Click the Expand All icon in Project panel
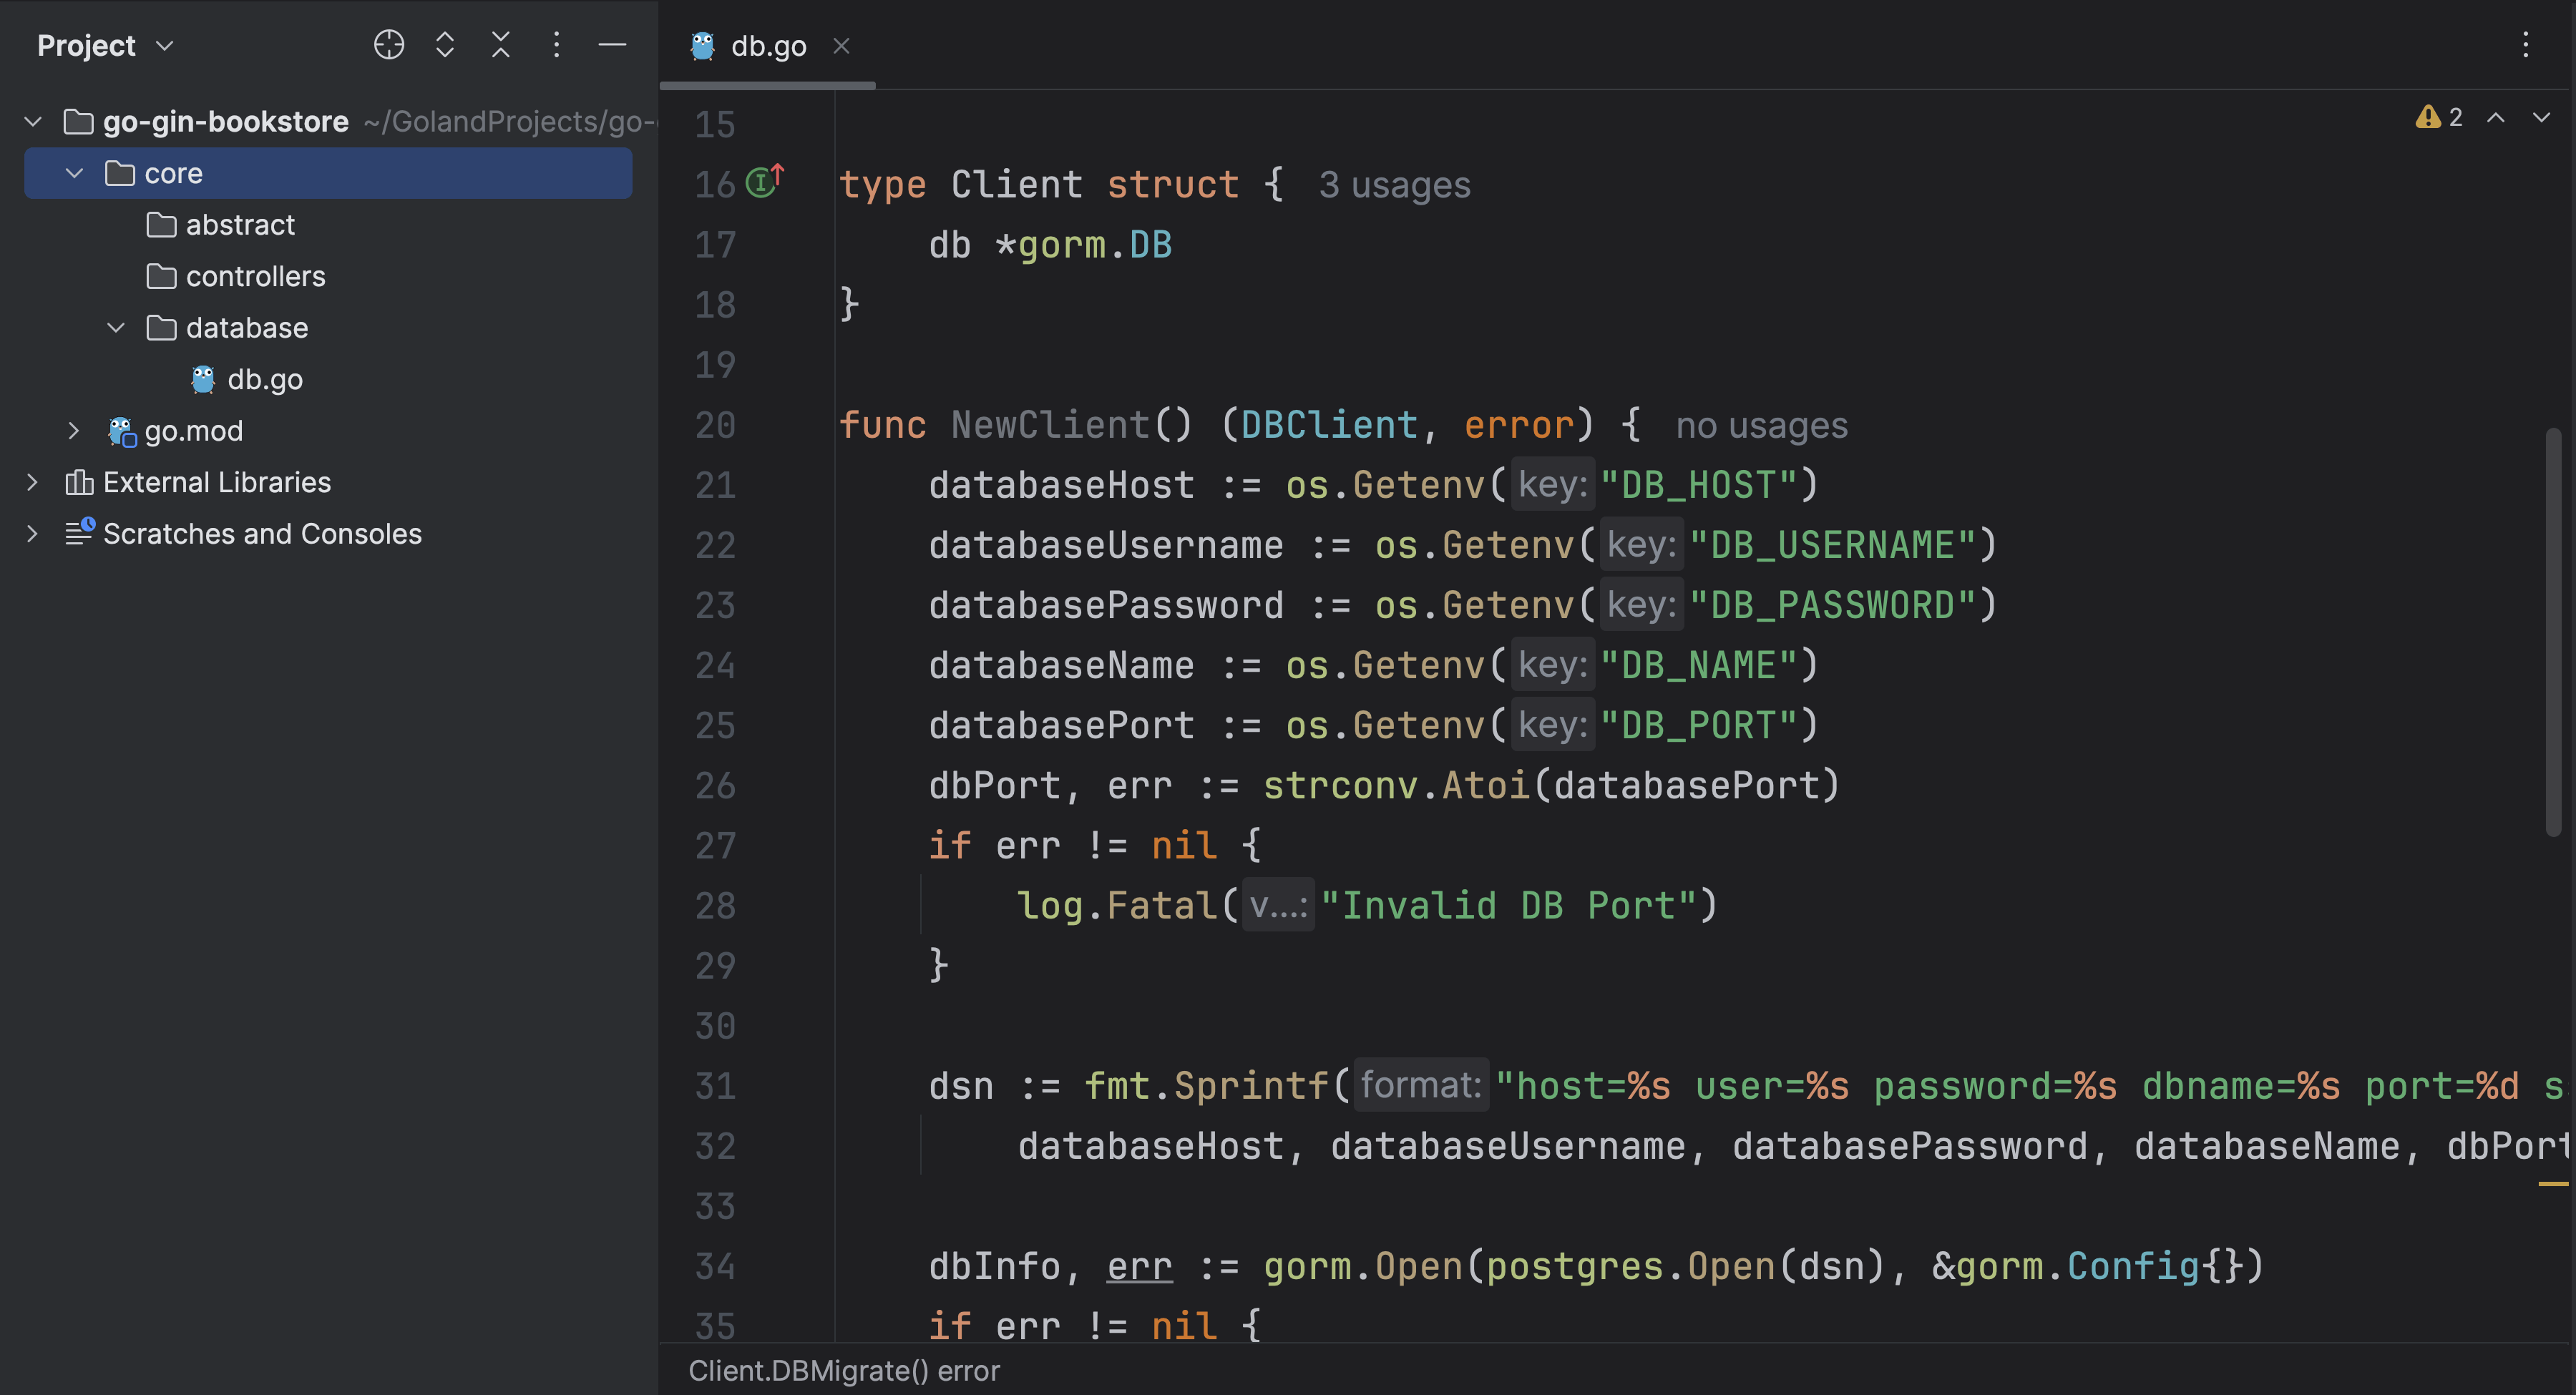Image resolution: width=2576 pixels, height=1395 pixels. pyautogui.click(x=445, y=45)
